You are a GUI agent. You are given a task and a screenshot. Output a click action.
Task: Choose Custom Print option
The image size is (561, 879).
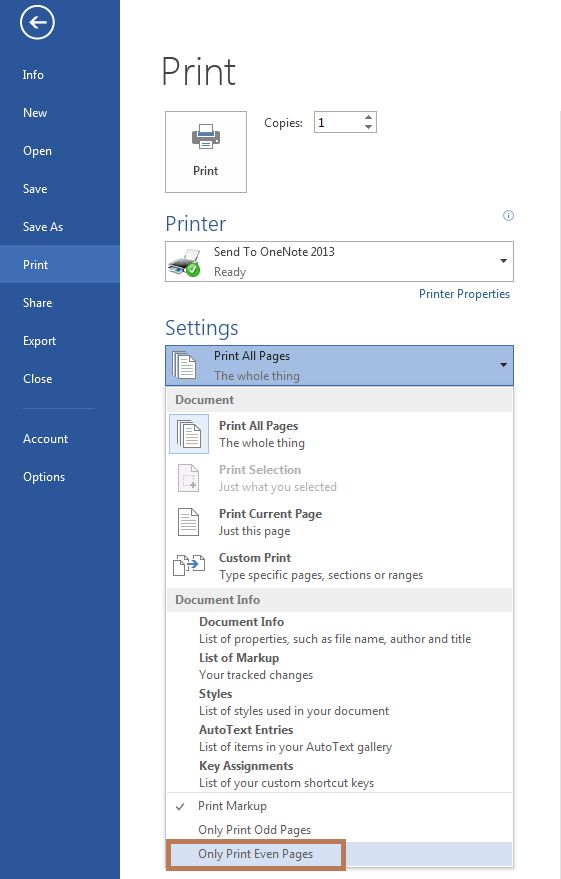pos(339,566)
